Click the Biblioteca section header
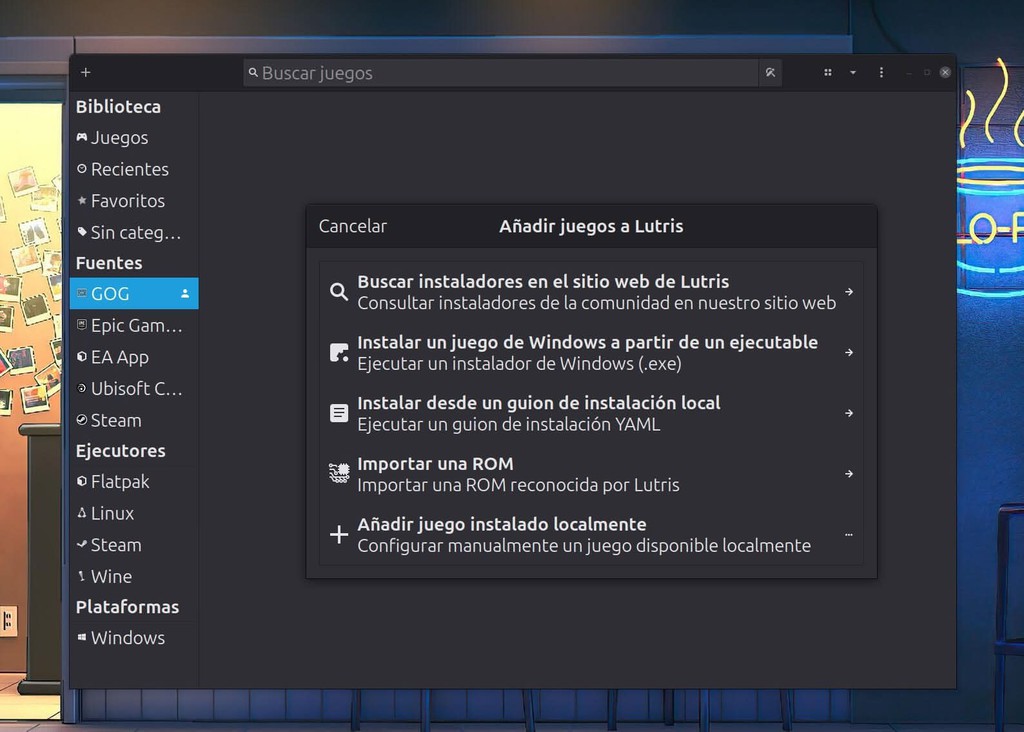 click(x=118, y=106)
